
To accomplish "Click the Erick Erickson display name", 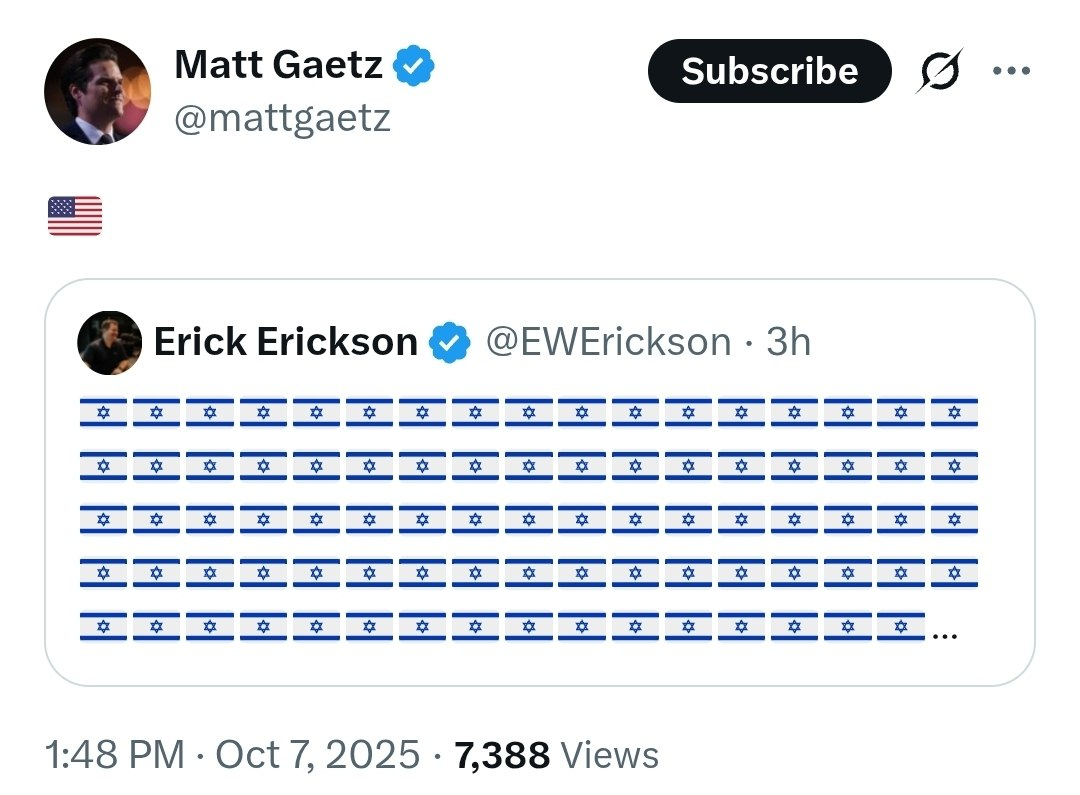I will click(285, 343).
